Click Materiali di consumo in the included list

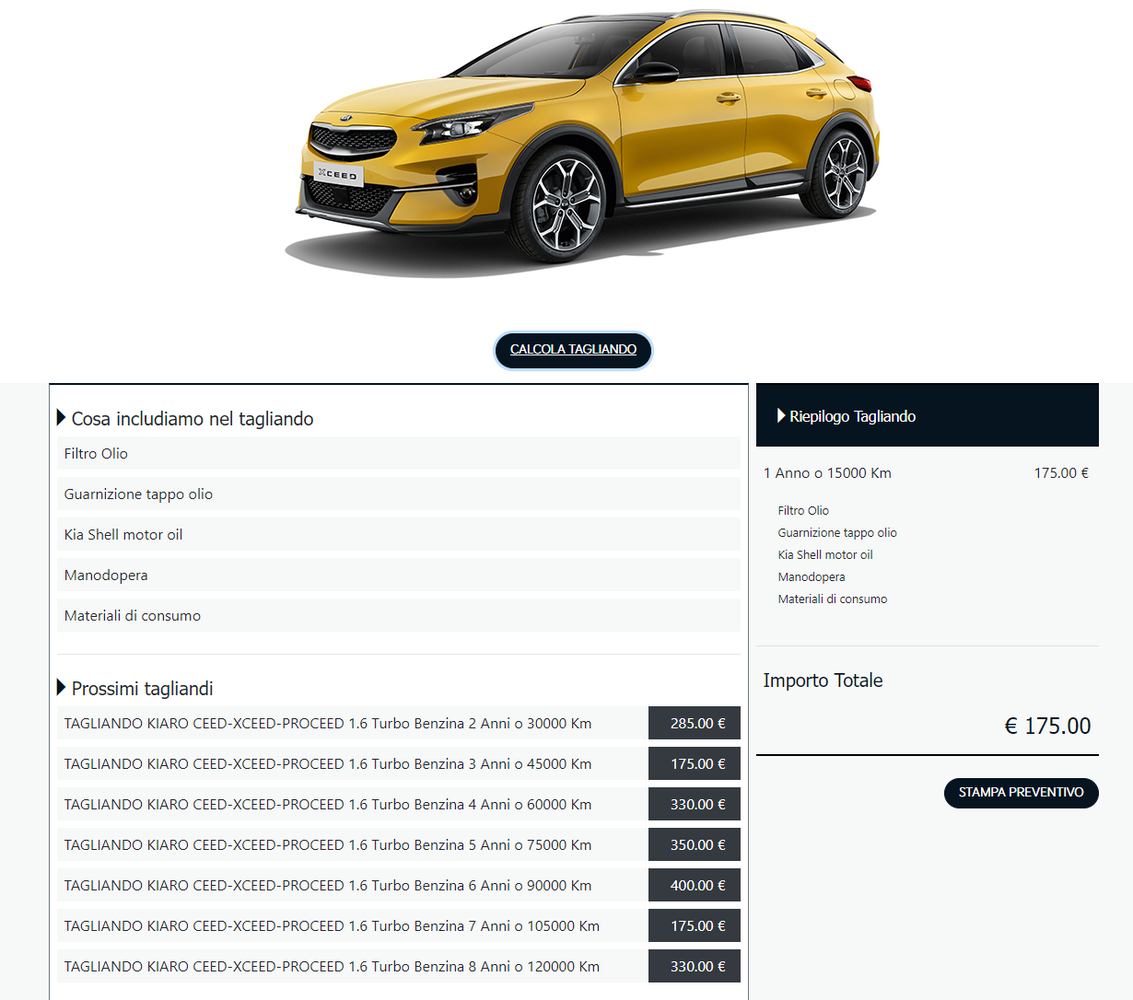coord(399,615)
